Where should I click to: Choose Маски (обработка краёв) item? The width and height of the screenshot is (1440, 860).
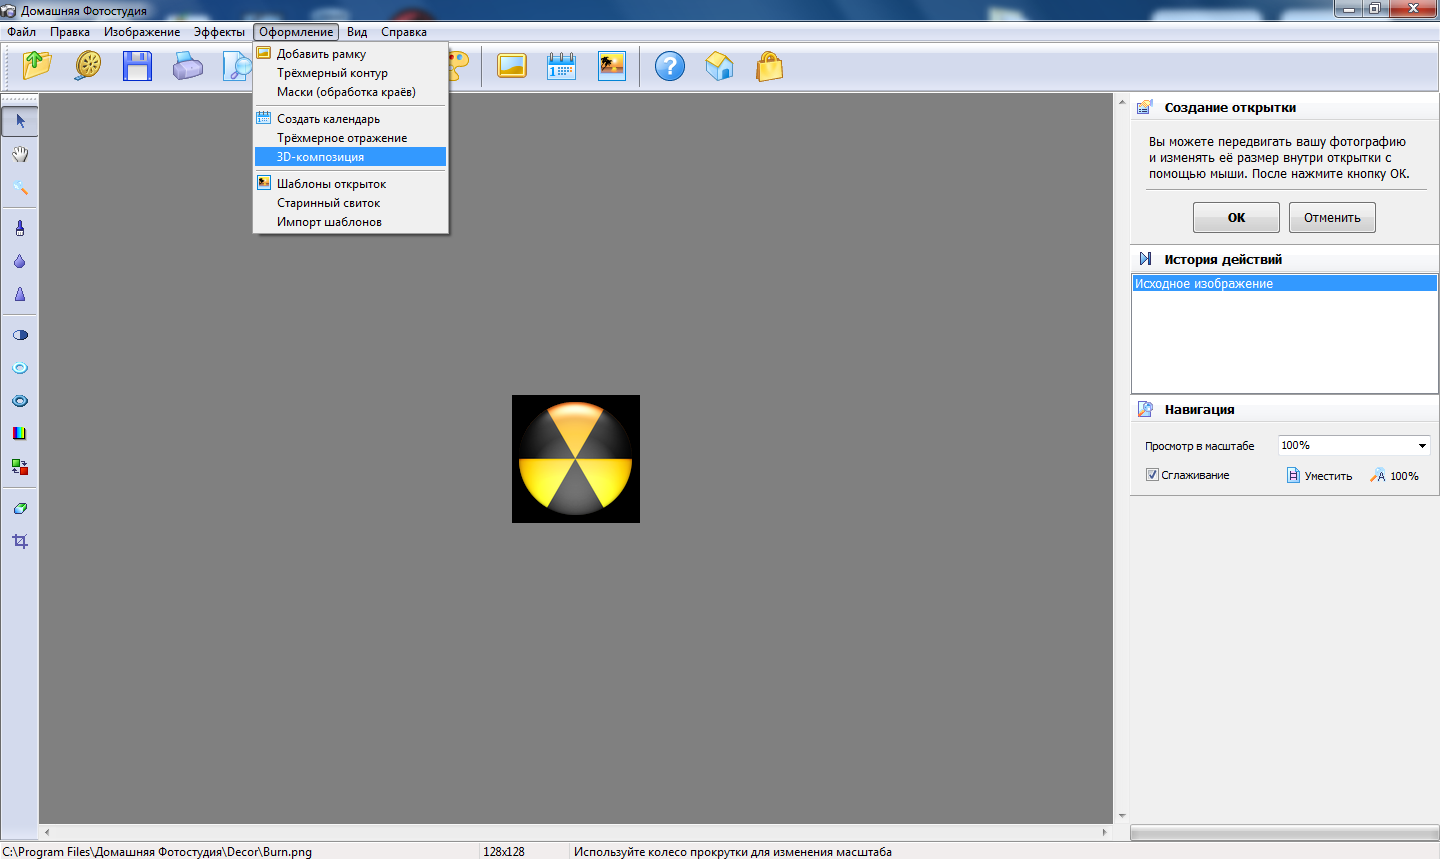pyautogui.click(x=350, y=92)
